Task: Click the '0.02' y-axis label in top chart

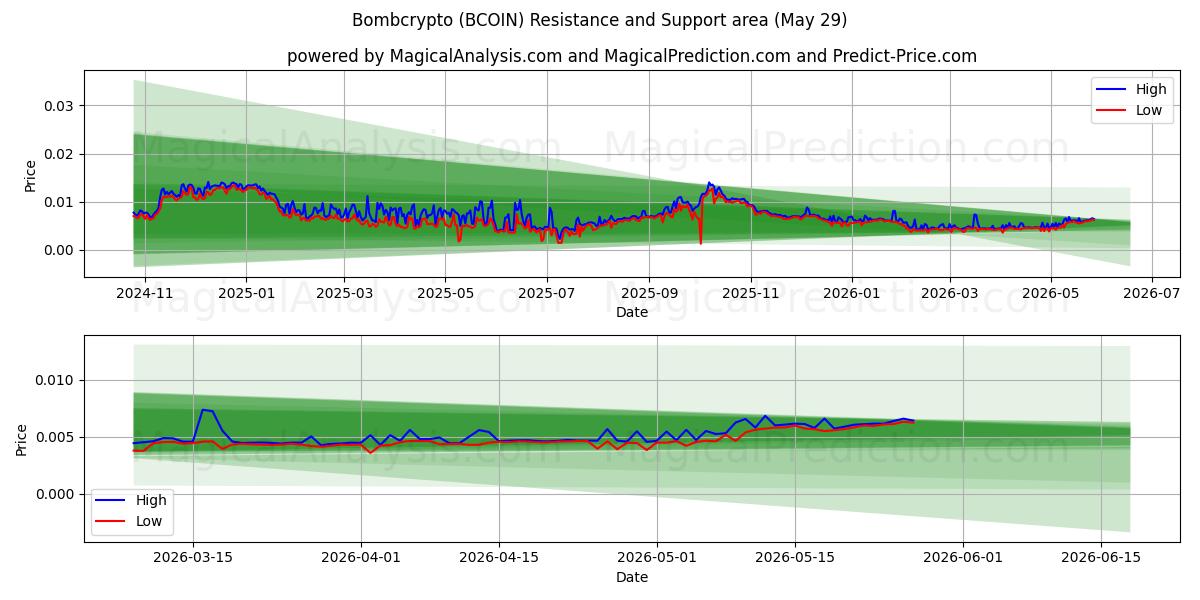Action: [x=60, y=154]
